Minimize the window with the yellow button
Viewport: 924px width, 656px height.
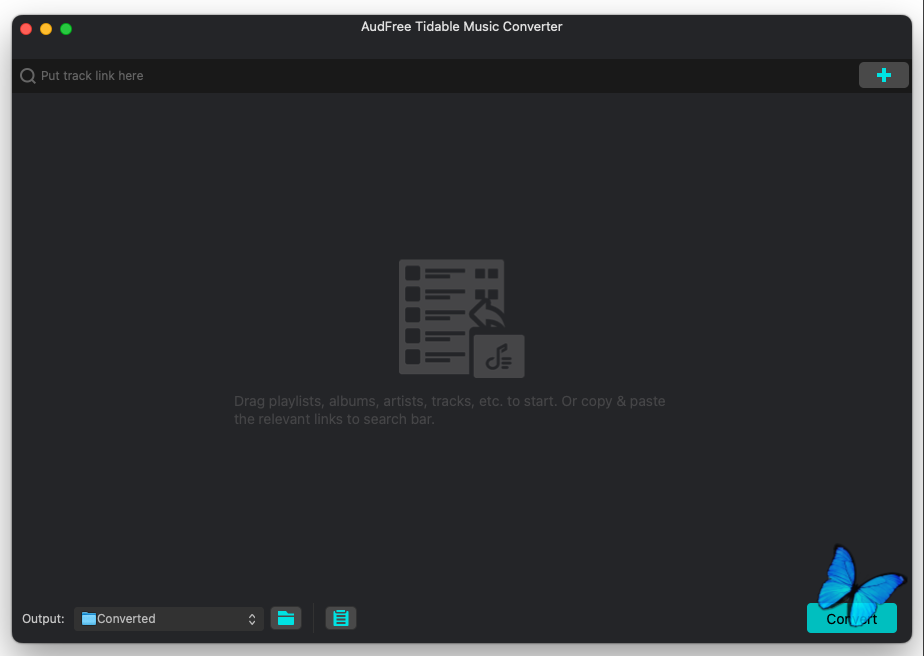click(x=46, y=29)
